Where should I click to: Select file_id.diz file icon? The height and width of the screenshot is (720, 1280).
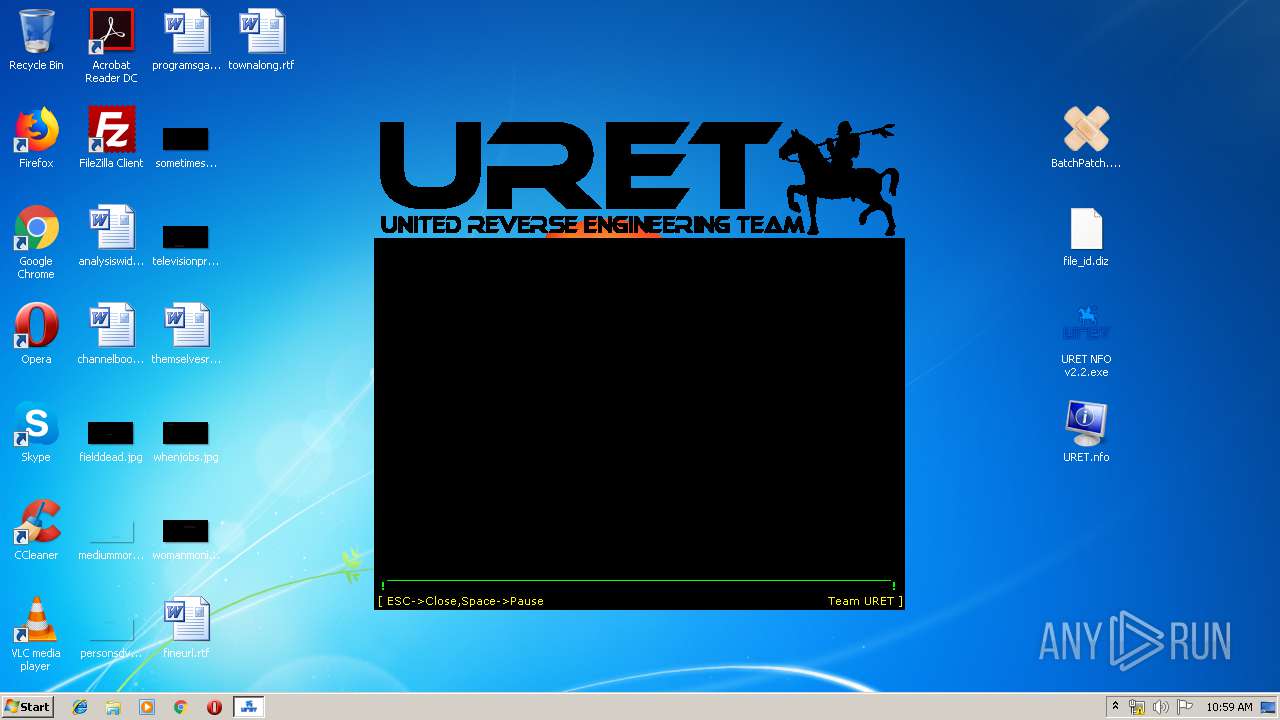1086,236
